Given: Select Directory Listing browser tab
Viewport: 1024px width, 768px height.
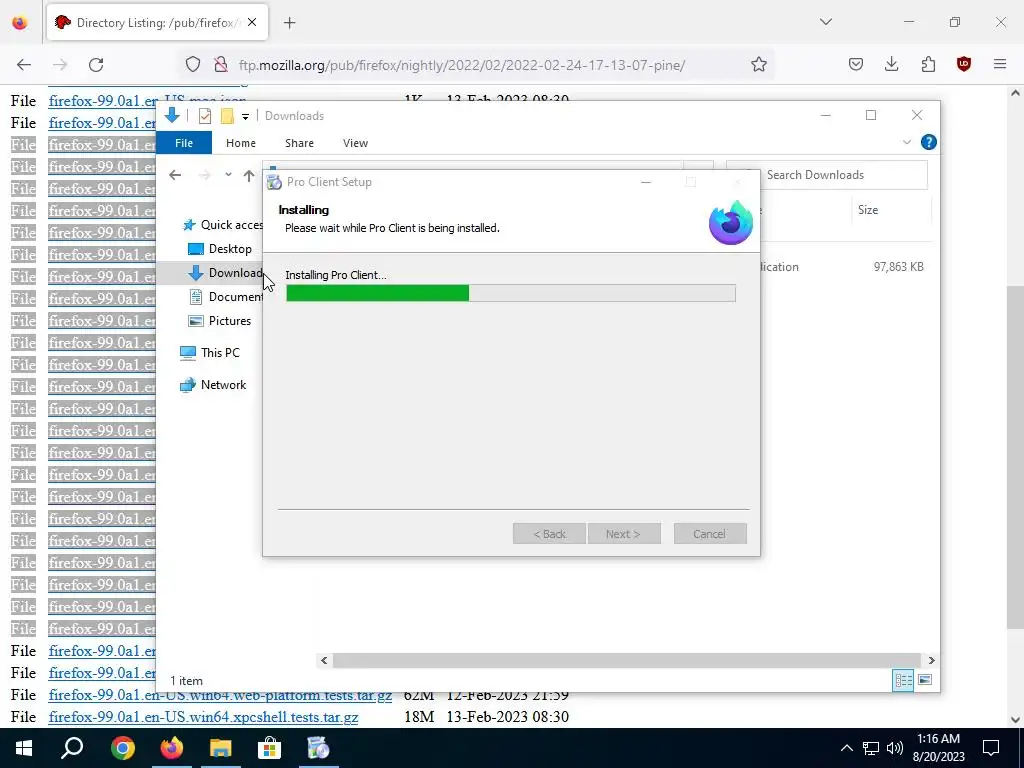Looking at the screenshot, I should [x=157, y=23].
